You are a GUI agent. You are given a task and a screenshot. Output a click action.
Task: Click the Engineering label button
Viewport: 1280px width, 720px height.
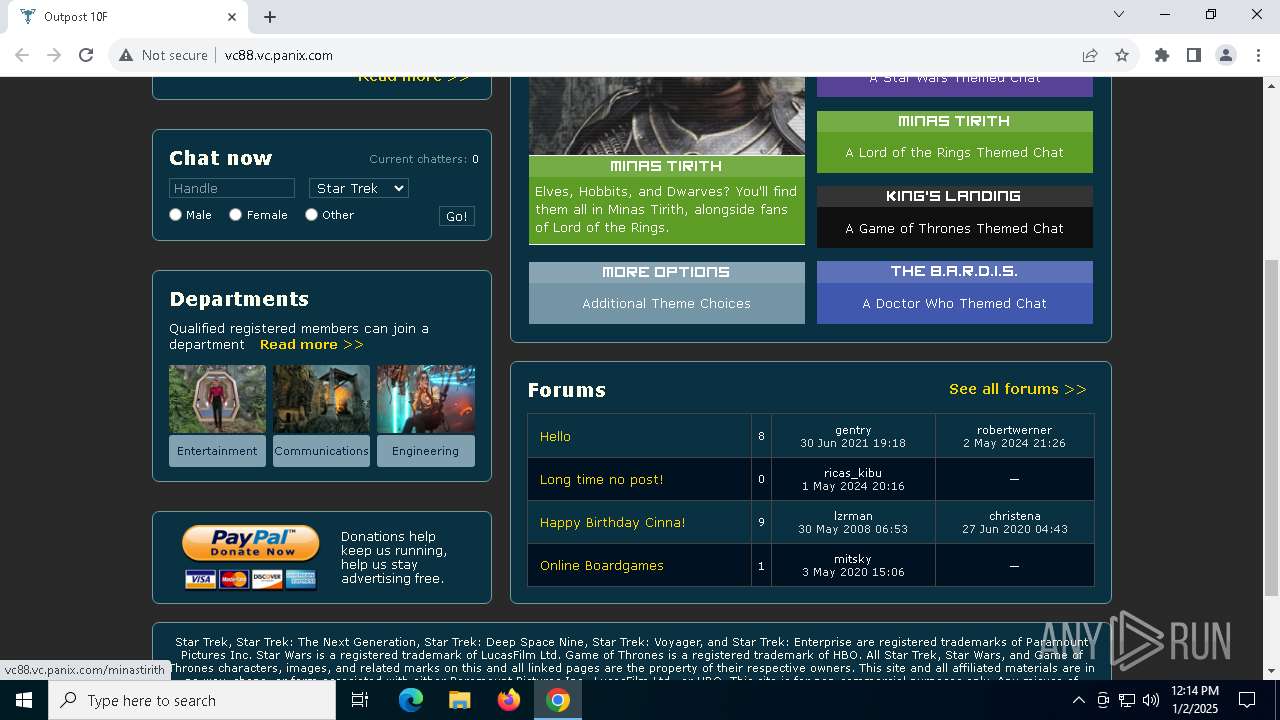coord(426,451)
